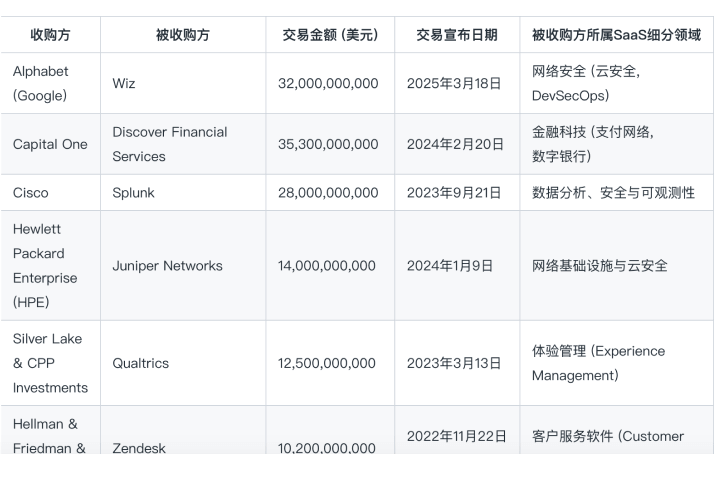Click the amount 12,500,000,000
Viewport: 714px width, 493px height.
click(326, 363)
